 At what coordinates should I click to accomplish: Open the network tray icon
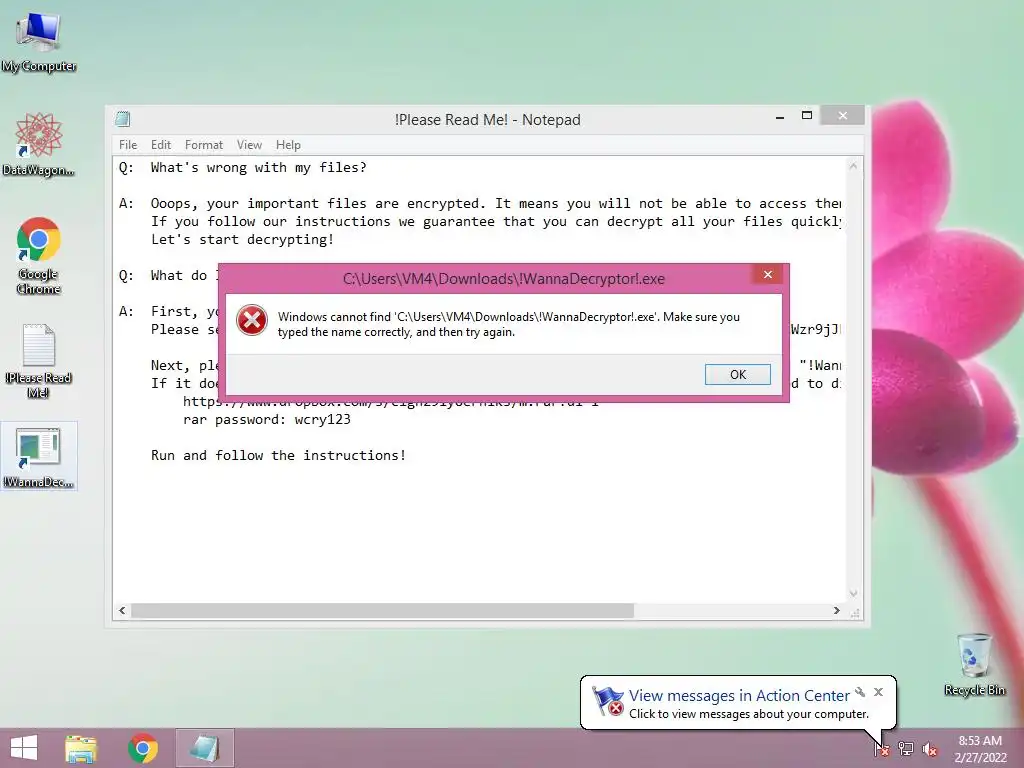(906, 749)
